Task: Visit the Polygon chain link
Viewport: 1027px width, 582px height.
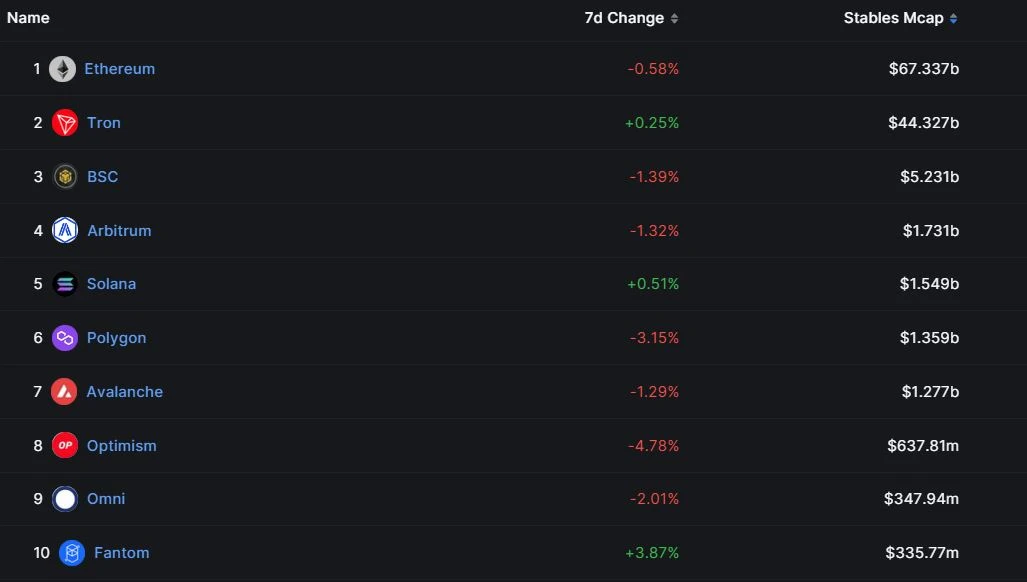Action: coord(116,338)
